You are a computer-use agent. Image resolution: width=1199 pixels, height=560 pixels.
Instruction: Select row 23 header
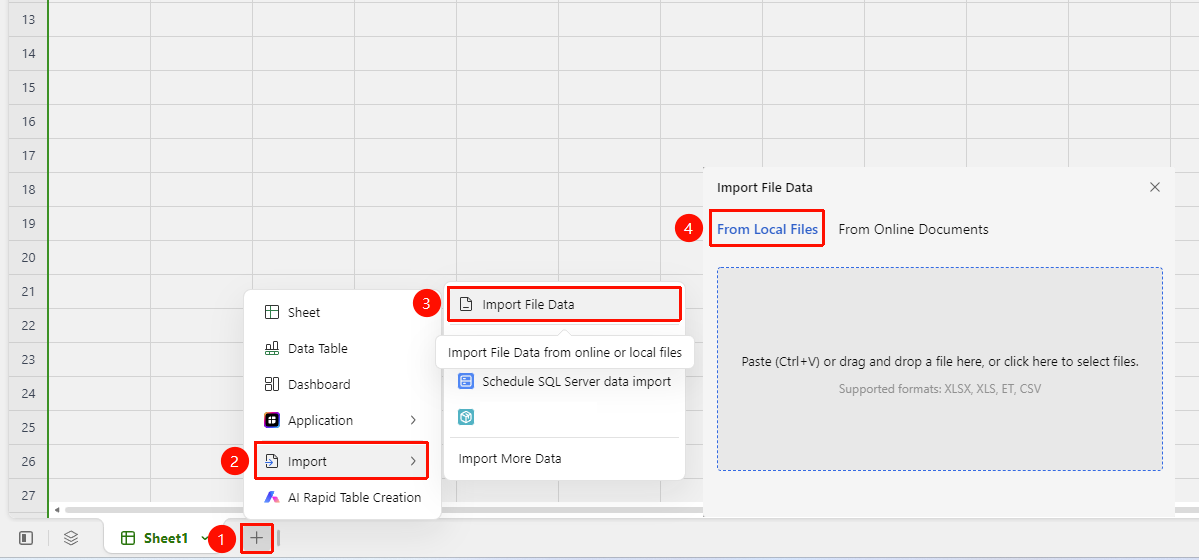click(x=28, y=360)
